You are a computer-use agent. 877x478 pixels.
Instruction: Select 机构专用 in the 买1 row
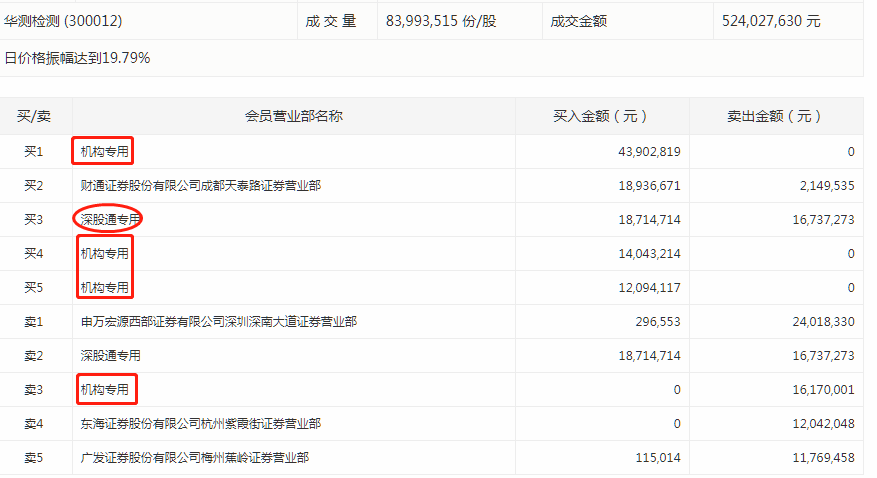click(x=105, y=152)
